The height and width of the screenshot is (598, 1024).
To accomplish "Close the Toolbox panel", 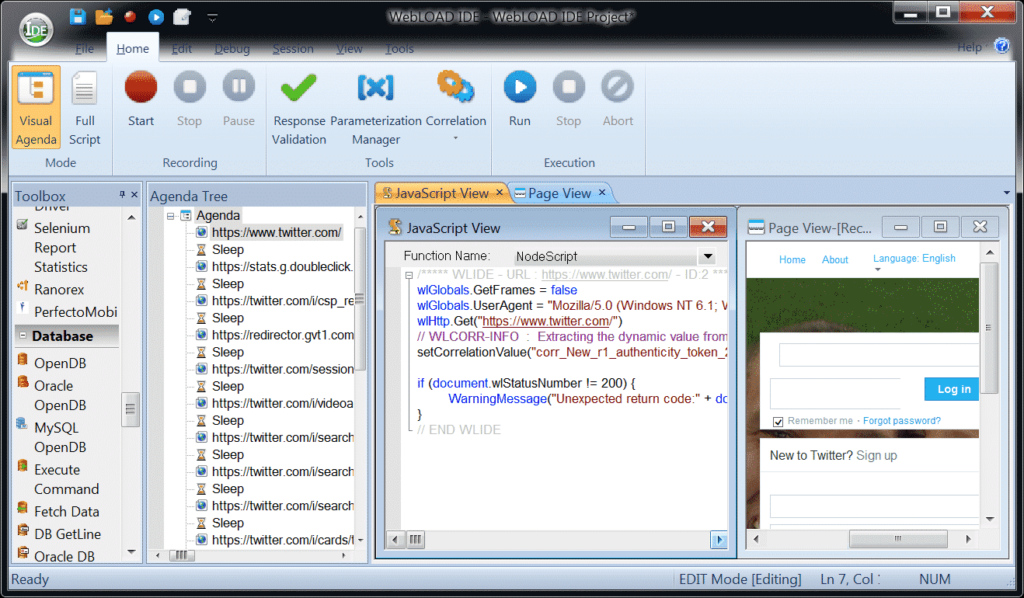I will pos(135,195).
